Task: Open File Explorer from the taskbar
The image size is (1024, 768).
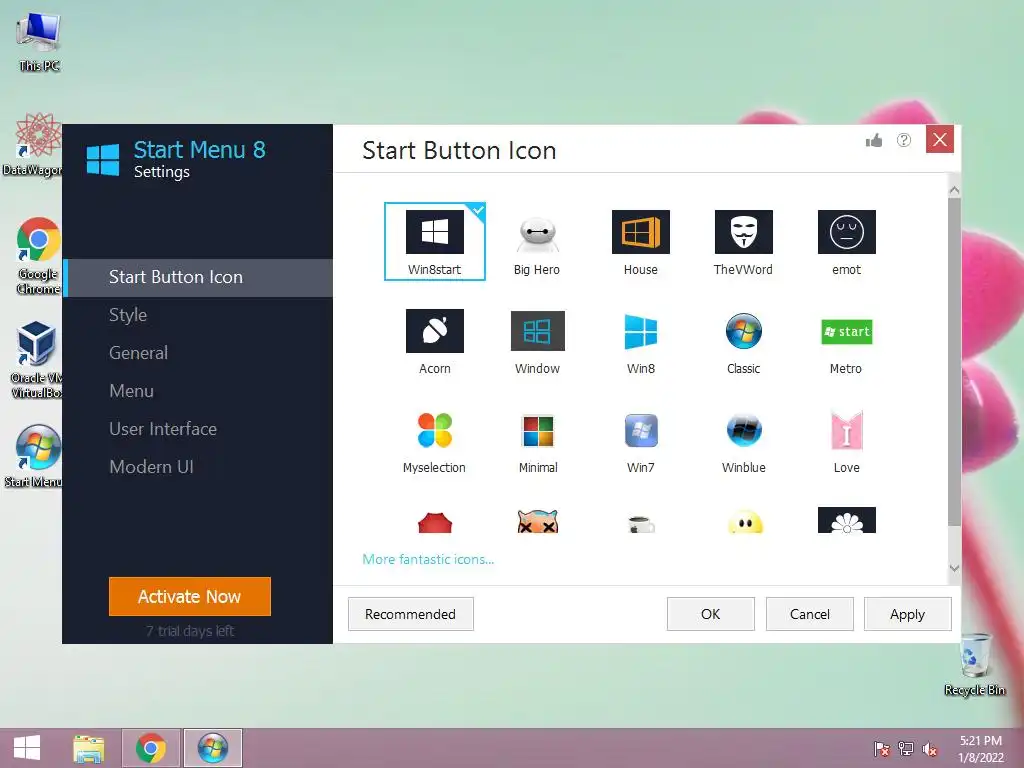Action: click(x=89, y=748)
